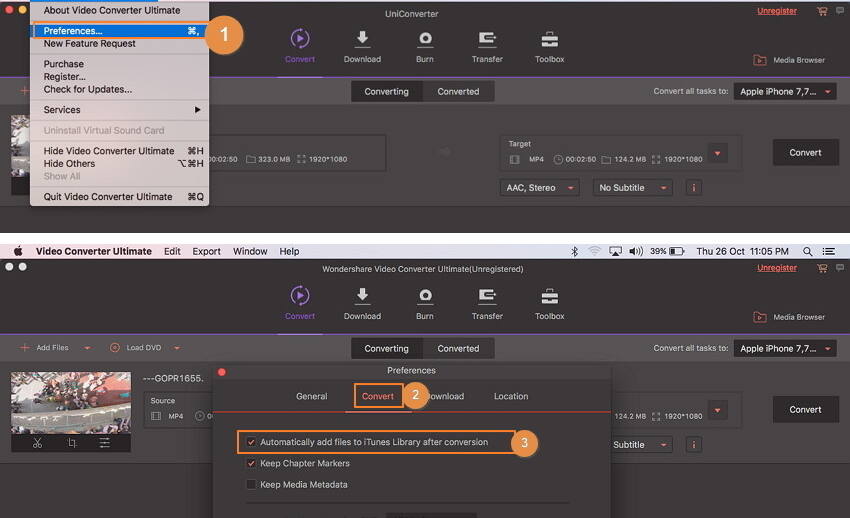The width and height of the screenshot is (850, 518).
Task: Open the Apple menu
Action: click(18, 251)
